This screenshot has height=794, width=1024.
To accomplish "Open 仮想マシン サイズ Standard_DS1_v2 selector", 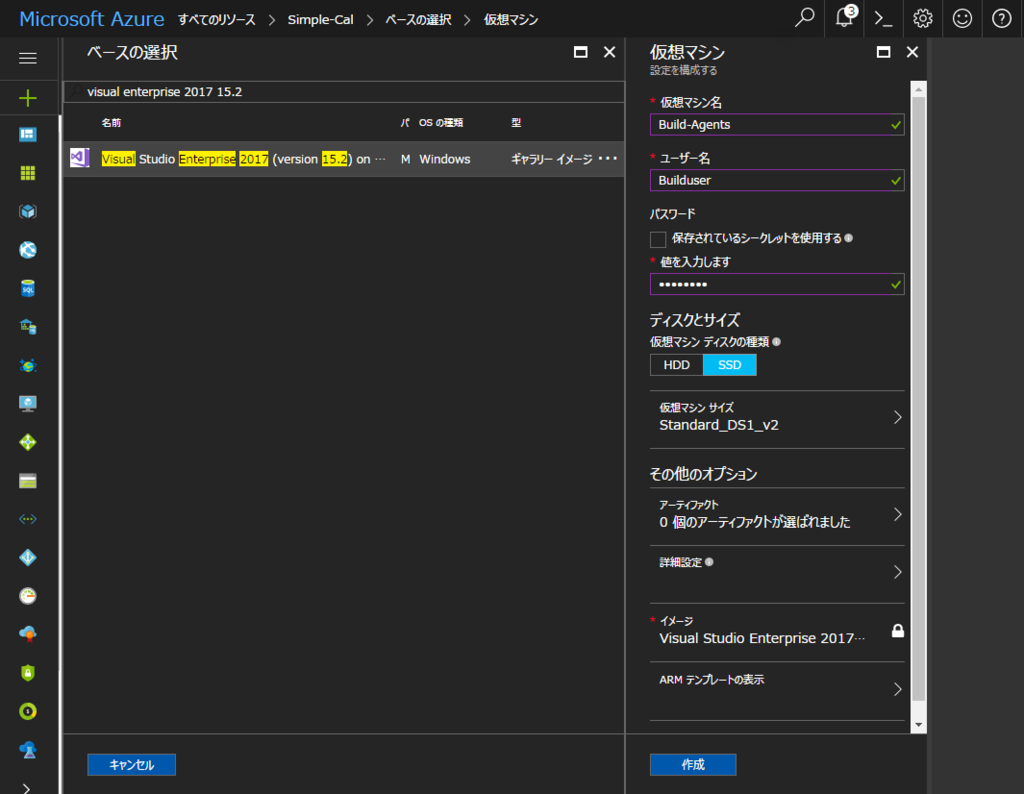I will (777, 417).
